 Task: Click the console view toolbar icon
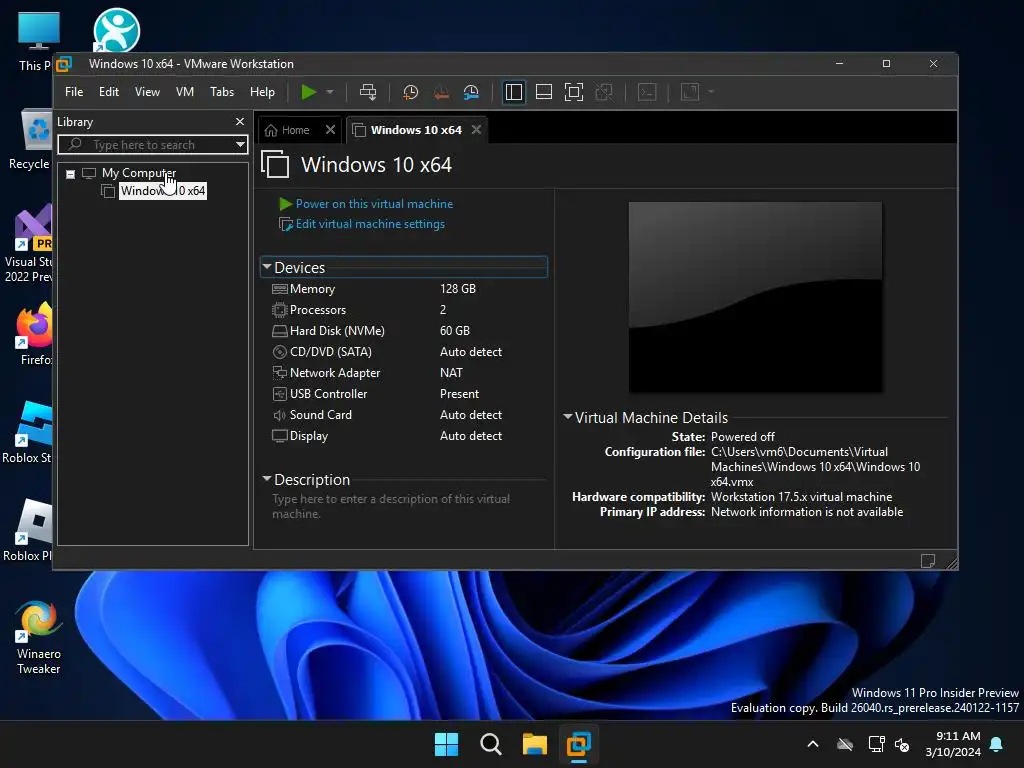(647, 92)
